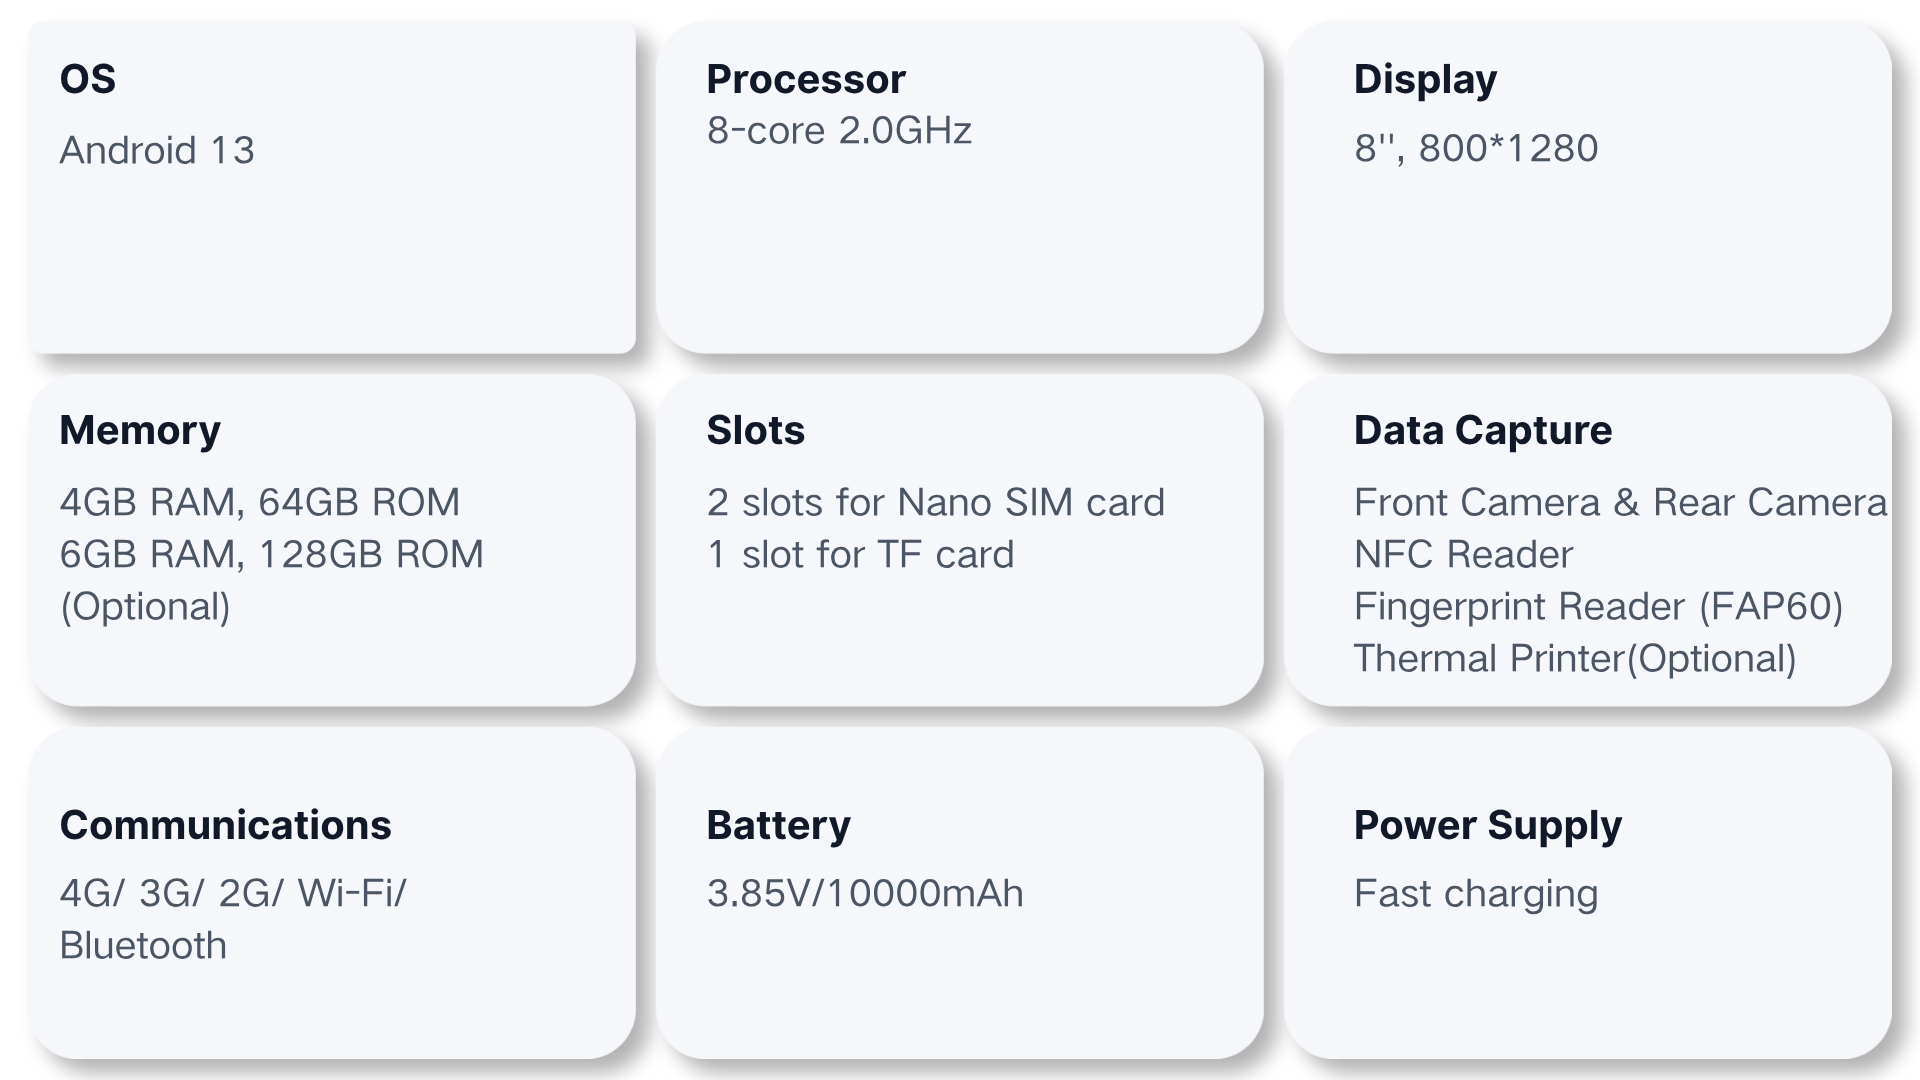
Task: Click the Communications heading
Action: pyautogui.click(x=225, y=825)
